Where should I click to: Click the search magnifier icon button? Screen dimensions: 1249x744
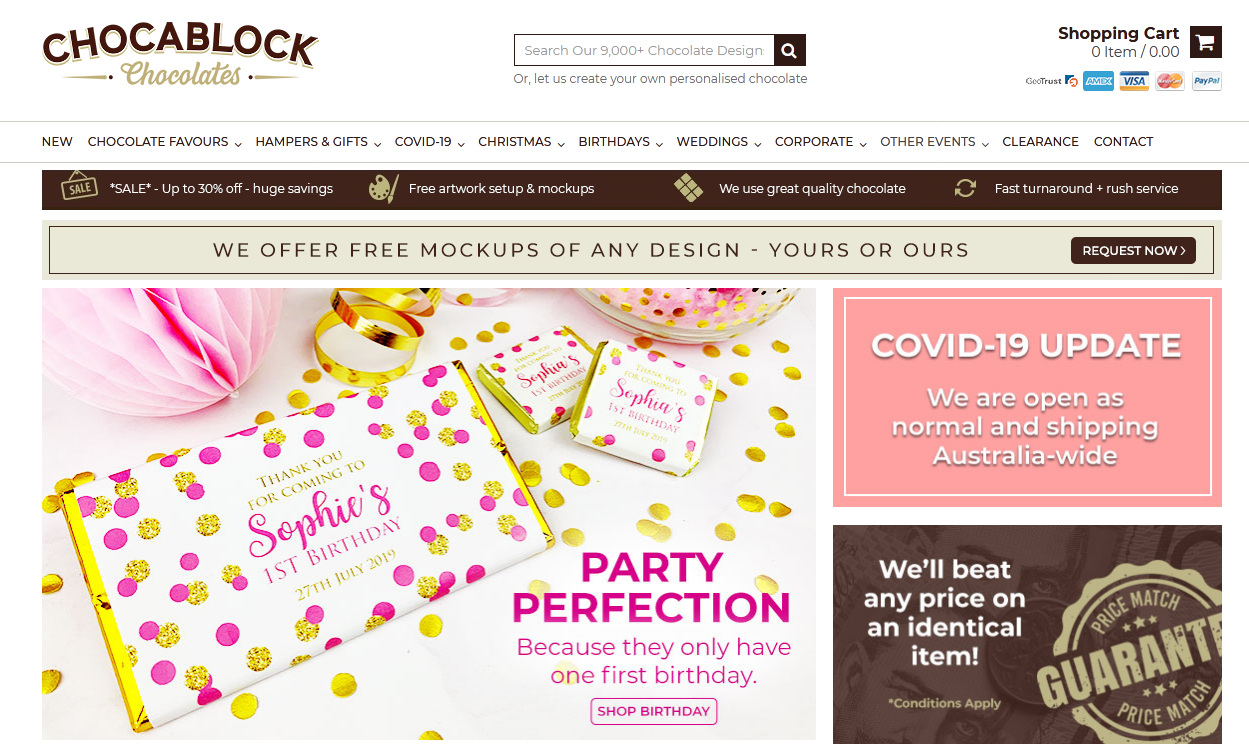[790, 50]
